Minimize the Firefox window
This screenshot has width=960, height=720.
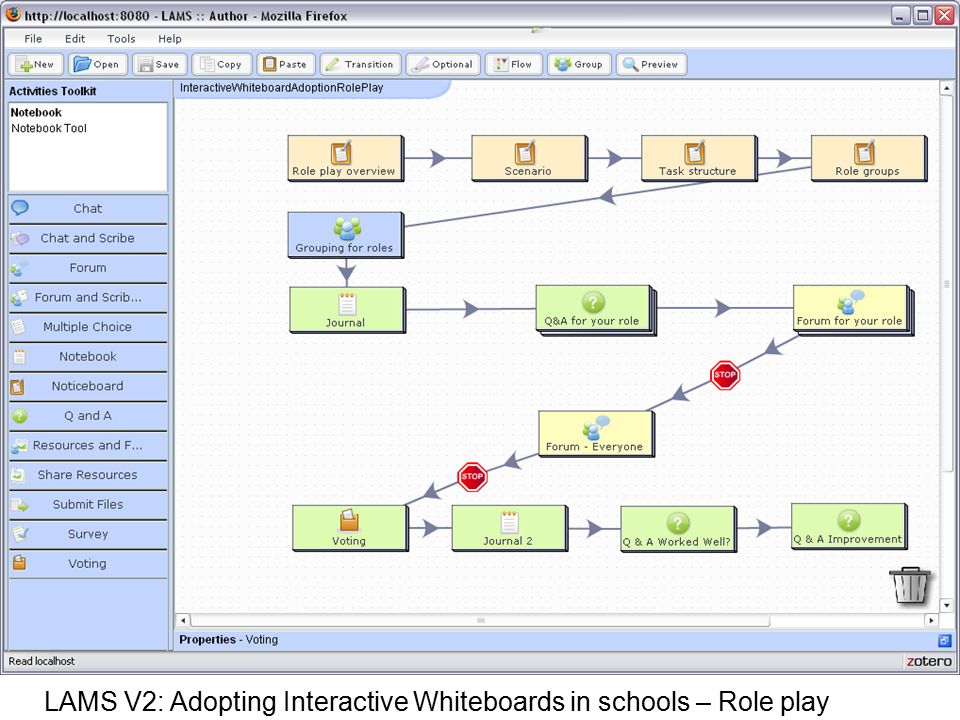coord(899,15)
